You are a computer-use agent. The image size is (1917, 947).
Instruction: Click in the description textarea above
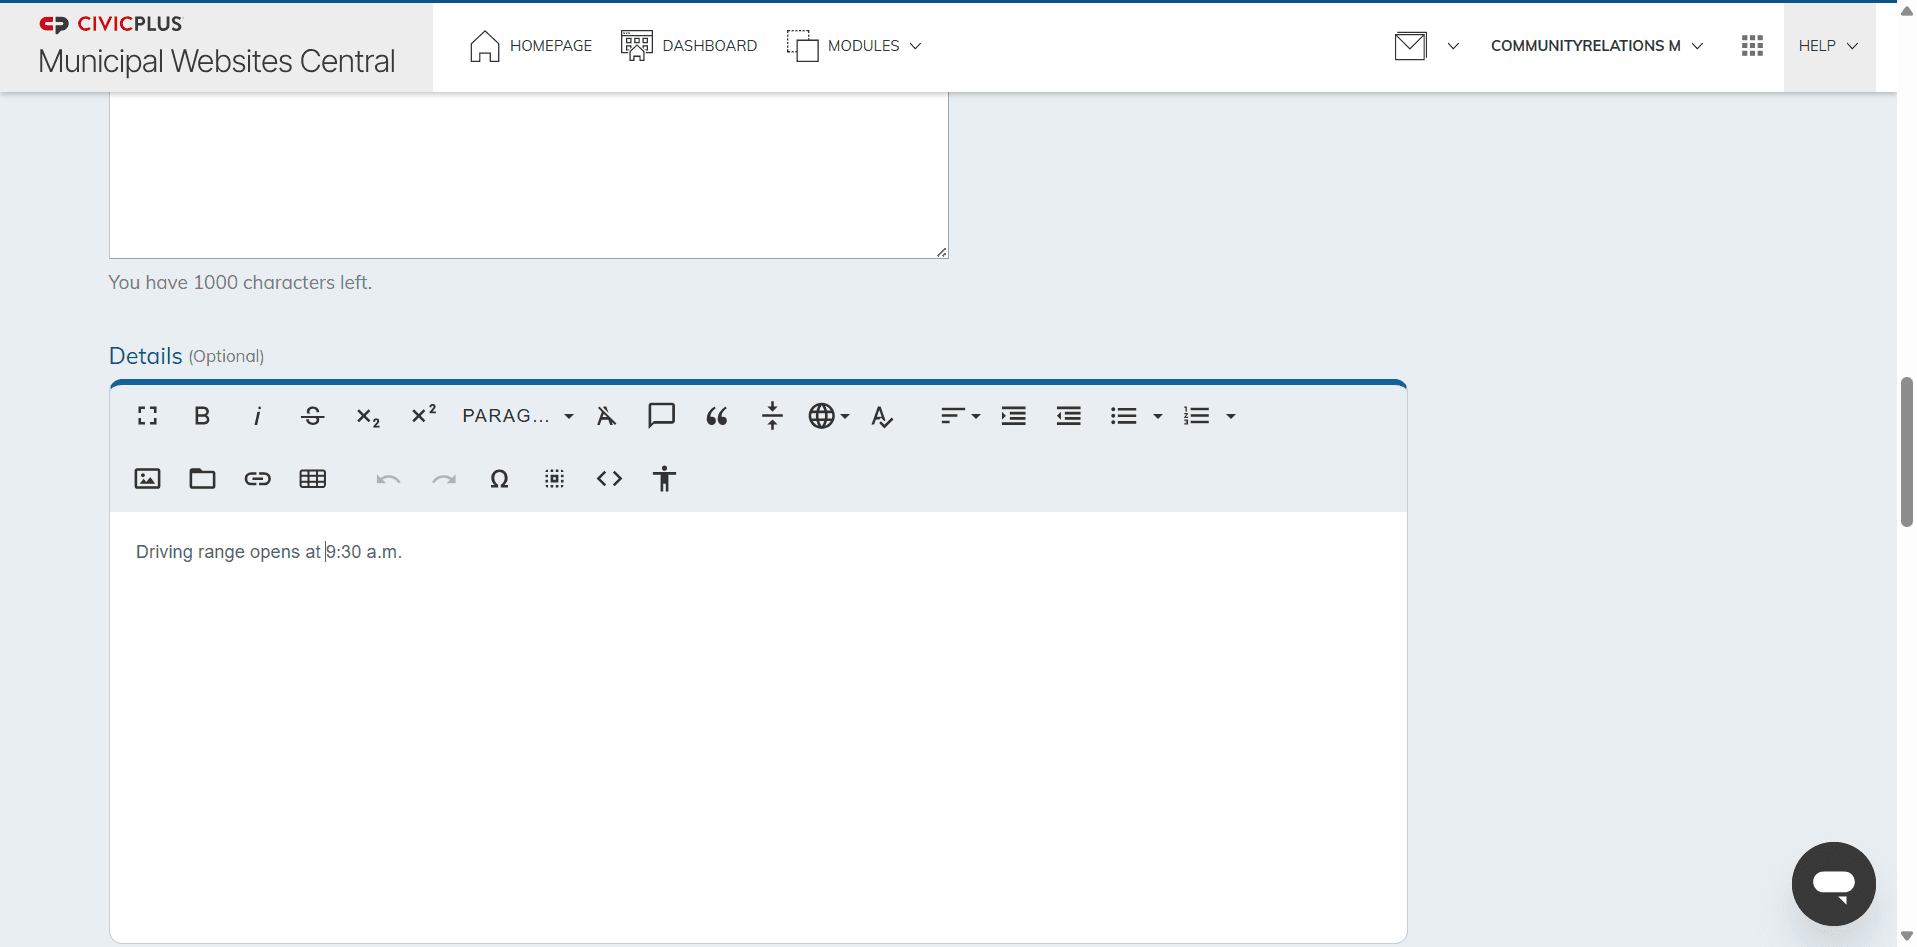tap(529, 175)
